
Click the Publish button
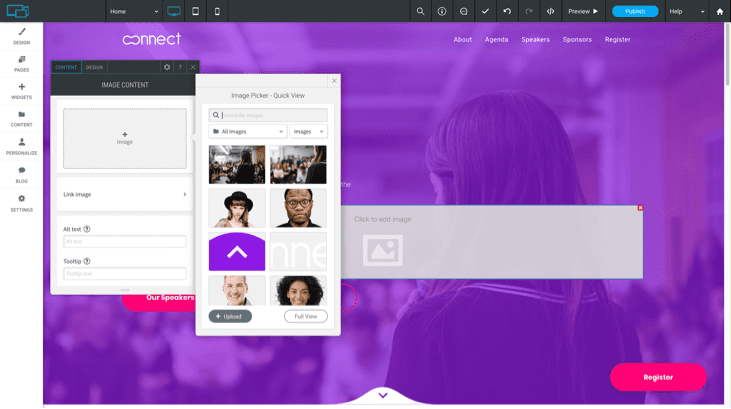(635, 11)
